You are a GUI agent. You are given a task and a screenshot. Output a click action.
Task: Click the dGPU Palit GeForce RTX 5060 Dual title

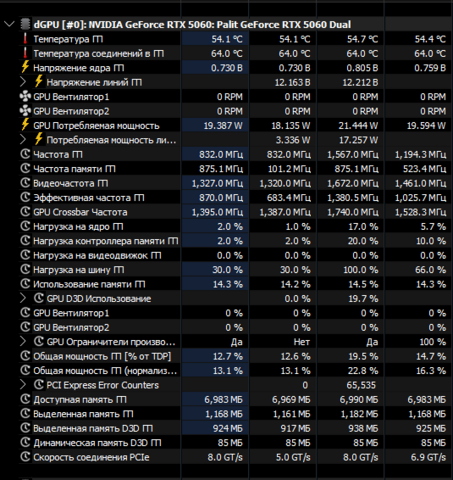click(x=192, y=25)
